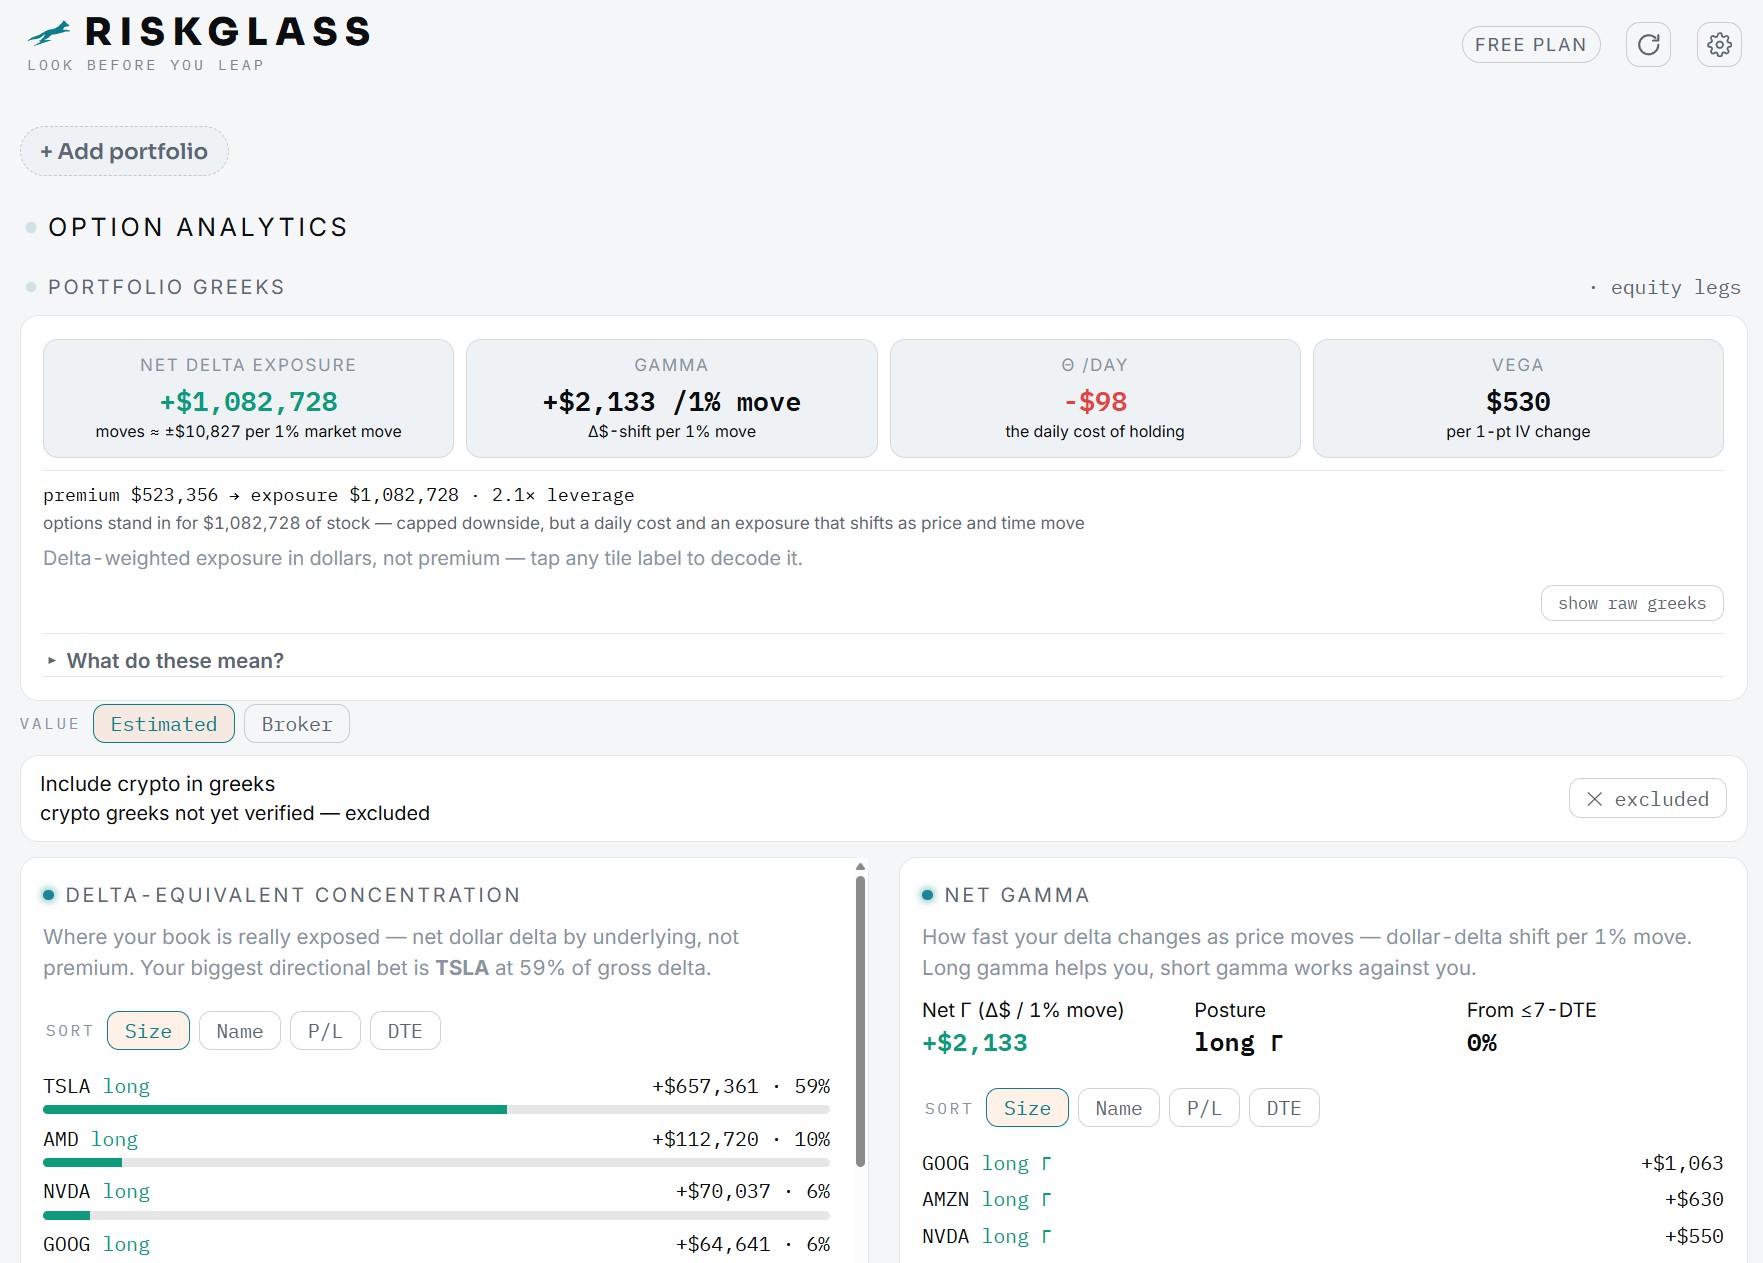
Task: Click the delta concentration panel scrollbar
Action: [860, 1022]
